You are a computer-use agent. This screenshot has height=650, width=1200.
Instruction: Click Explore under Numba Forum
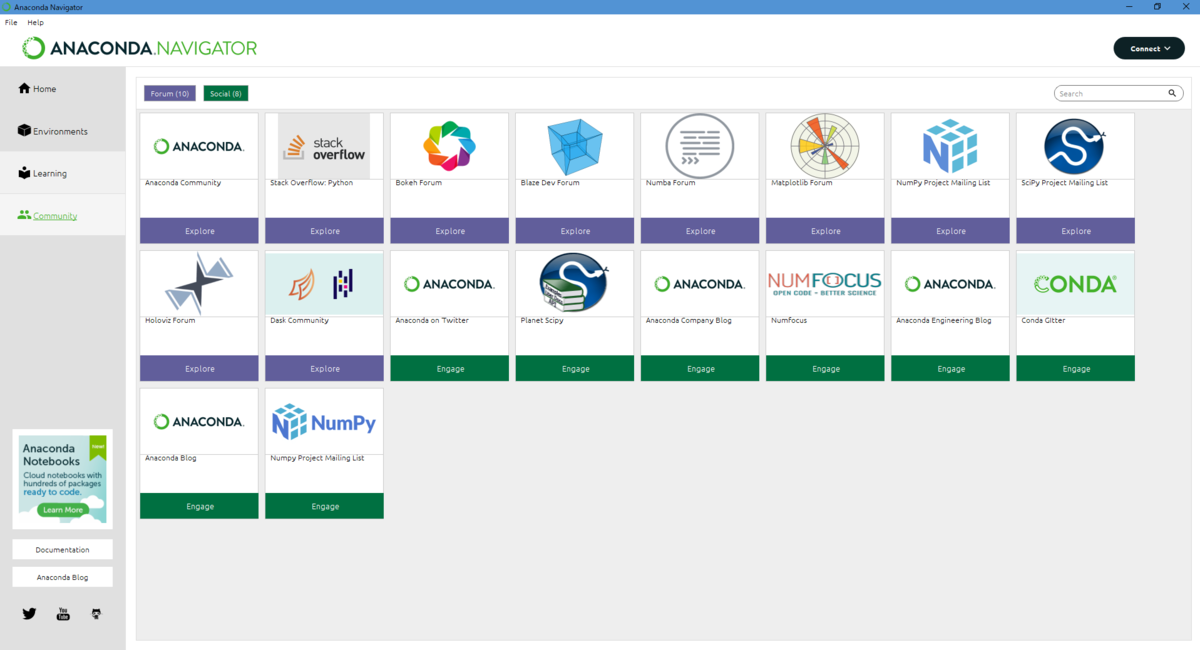700,231
